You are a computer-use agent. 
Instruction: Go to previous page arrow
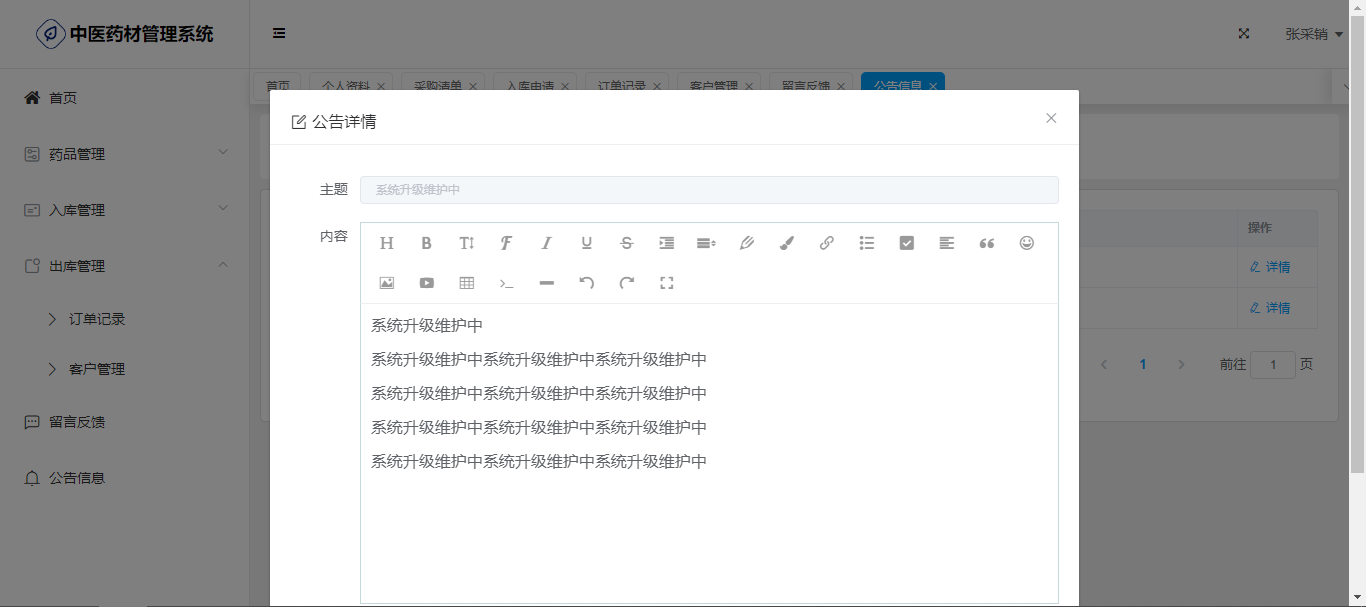pyautogui.click(x=1104, y=365)
